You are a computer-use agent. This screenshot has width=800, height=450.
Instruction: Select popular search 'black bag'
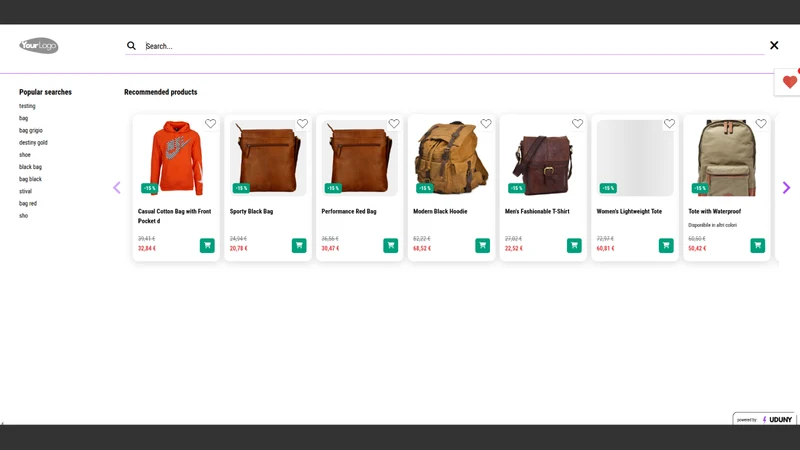30,167
